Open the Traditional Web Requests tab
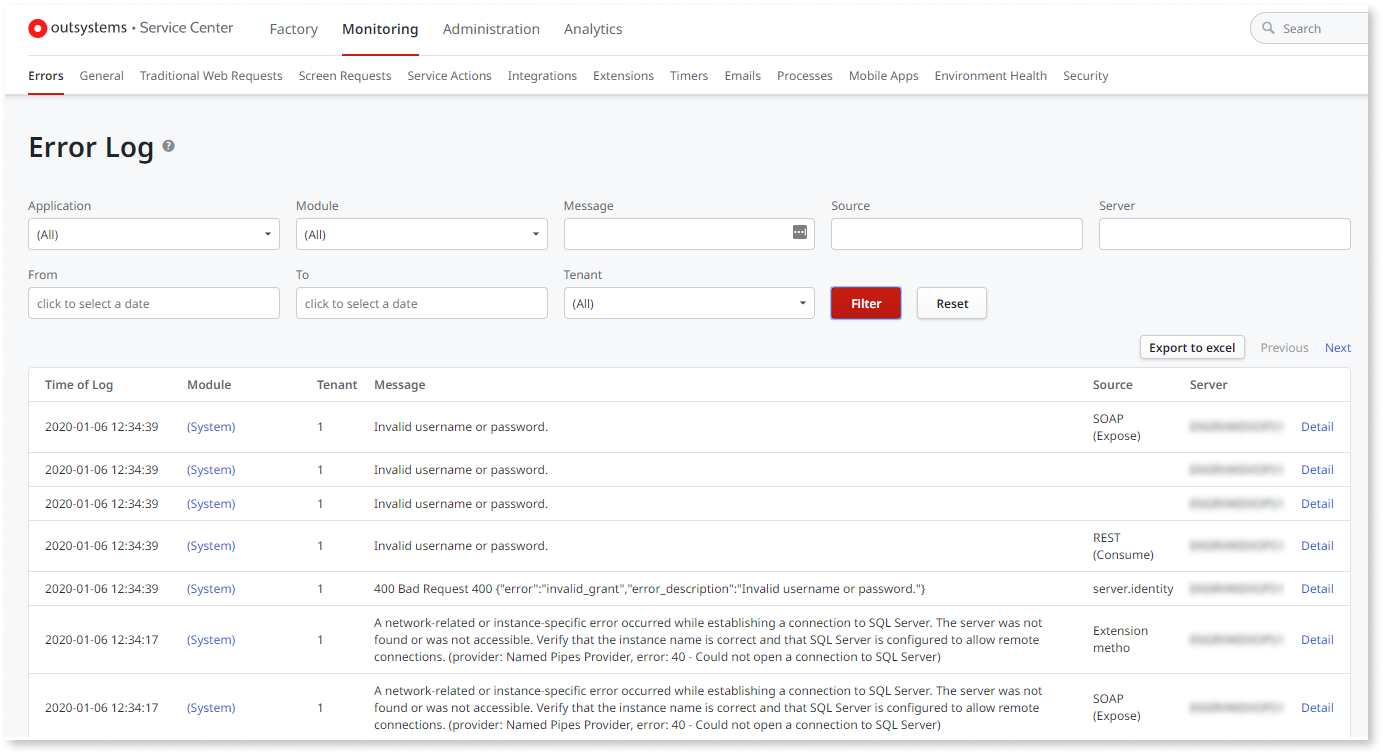The width and height of the screenshot is (1383, 755). (x=210, y=75)
